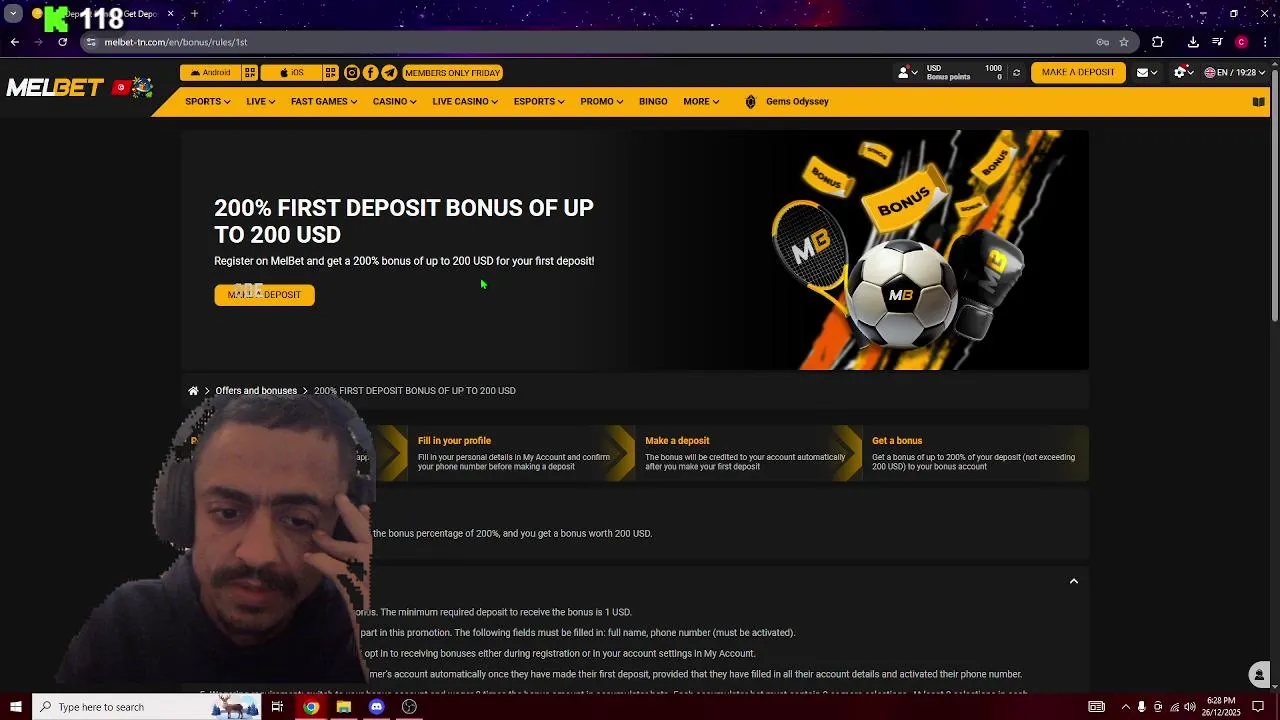The image size is (1280, 720).
Task: Open the notifications action center icon
Action: tap(1259, 707)
